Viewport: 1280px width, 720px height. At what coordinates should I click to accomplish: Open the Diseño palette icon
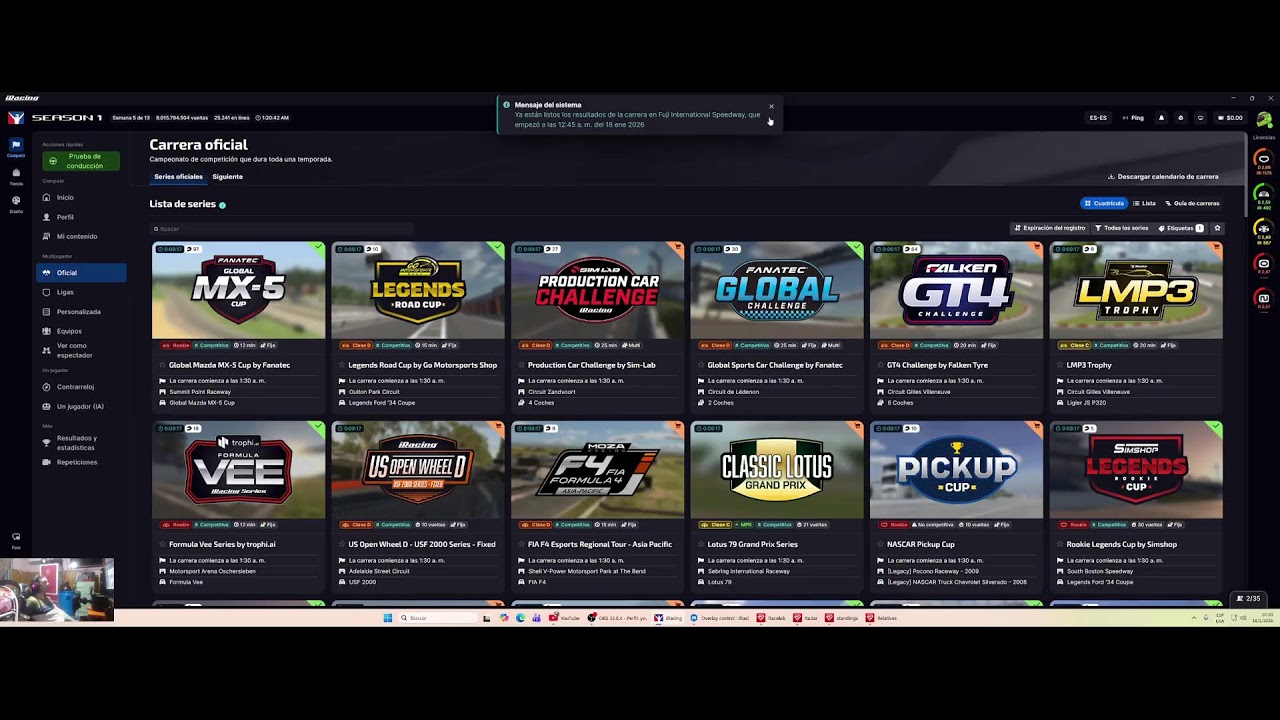(16, 203)
